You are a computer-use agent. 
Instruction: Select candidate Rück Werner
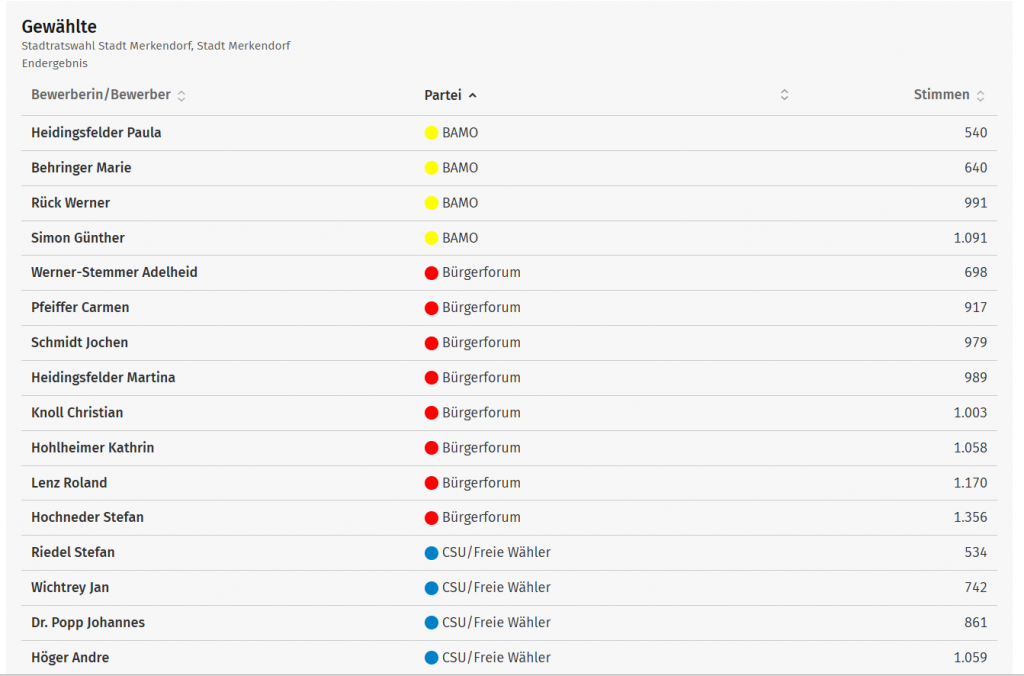coord(71,203)
